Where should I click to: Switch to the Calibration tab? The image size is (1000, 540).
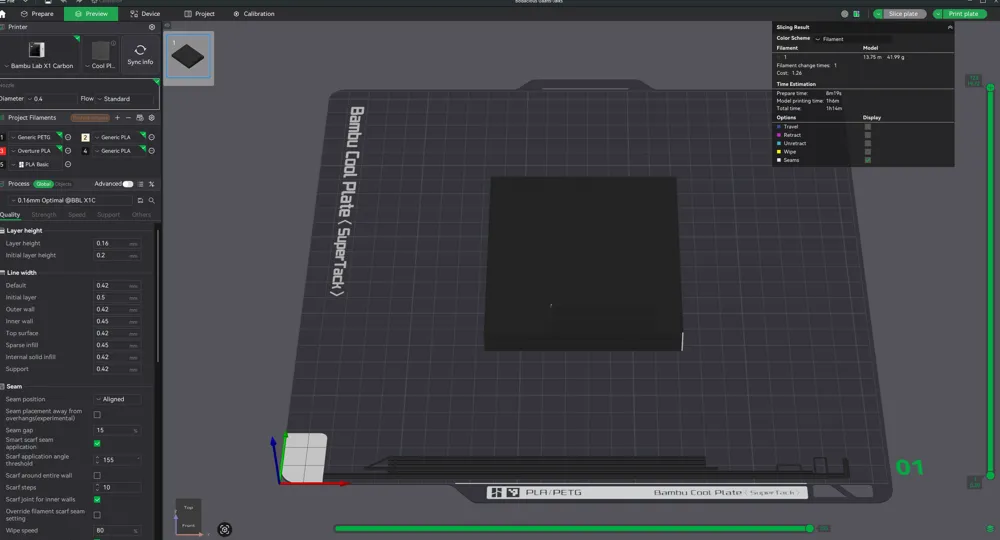point(254,13)
